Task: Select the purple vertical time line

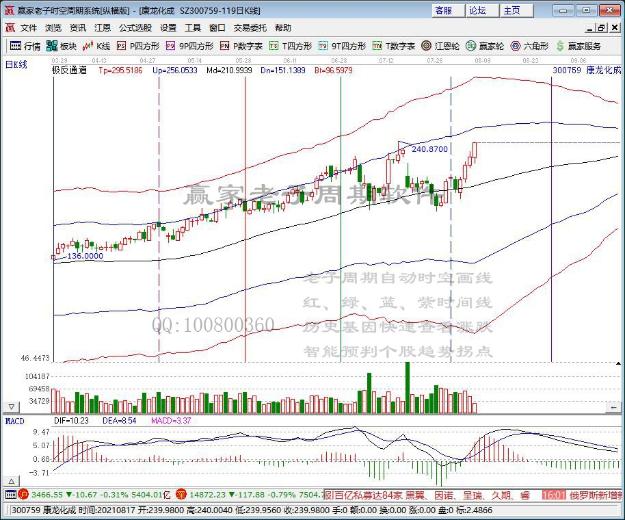Action: click(x=551, y=219)
